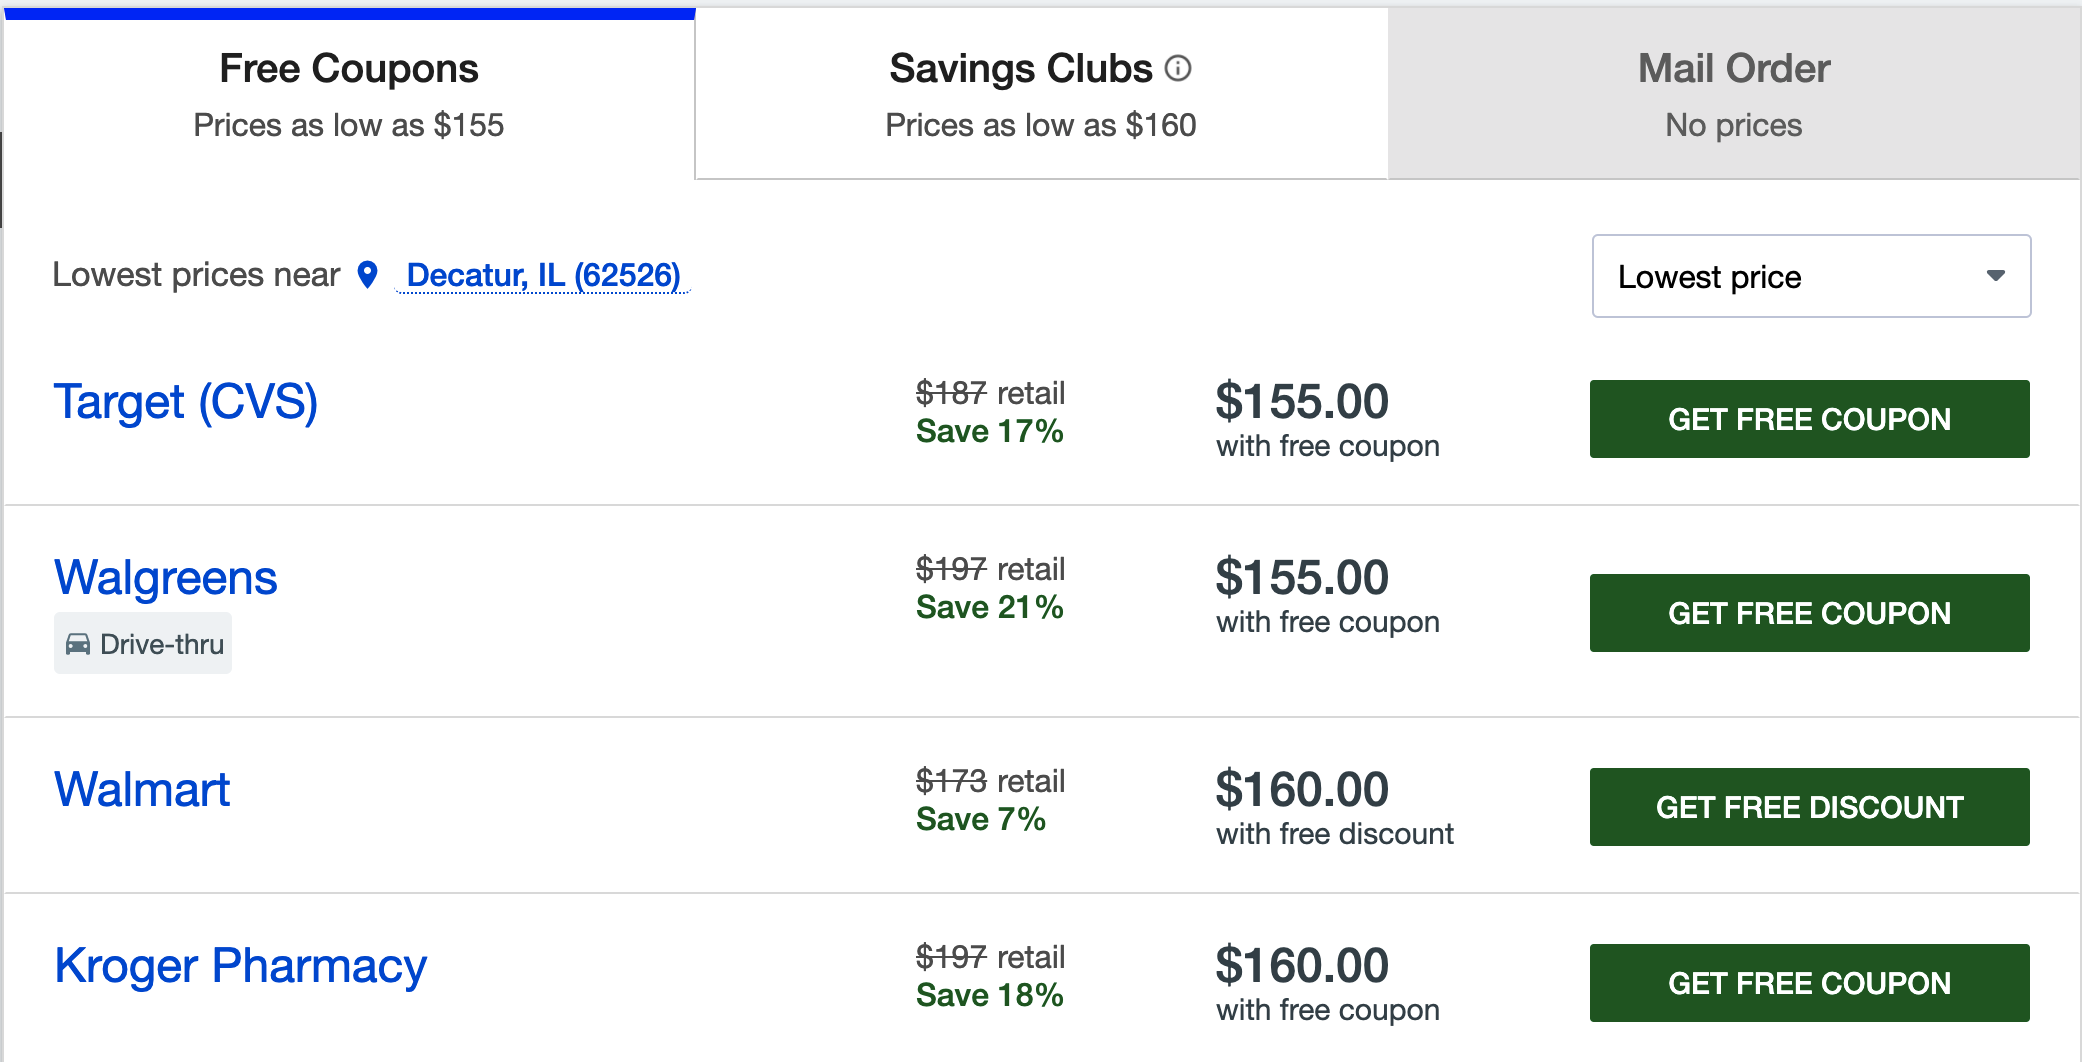Screen dimensions: 2082x1062
Task: Click the $155.00 price at Target
Action: click(x=1302, y=402)
